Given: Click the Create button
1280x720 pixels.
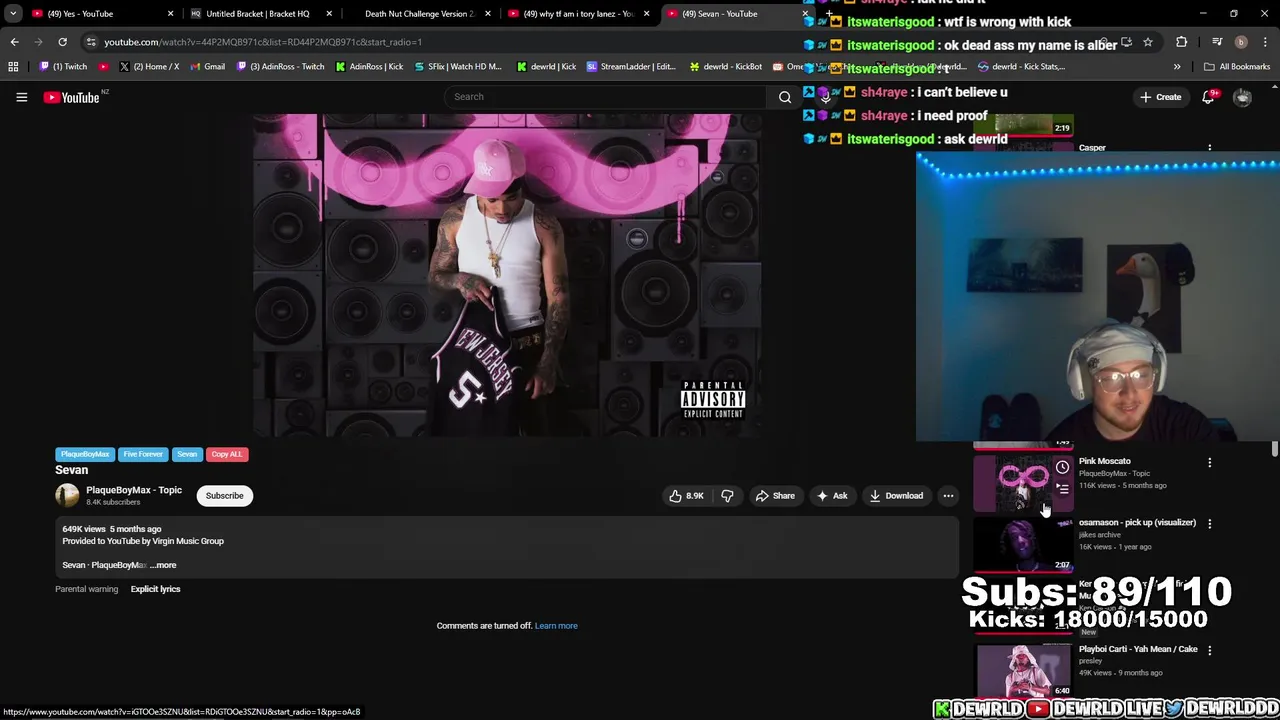Looking at the screenshot, I should click(1160, 97).
